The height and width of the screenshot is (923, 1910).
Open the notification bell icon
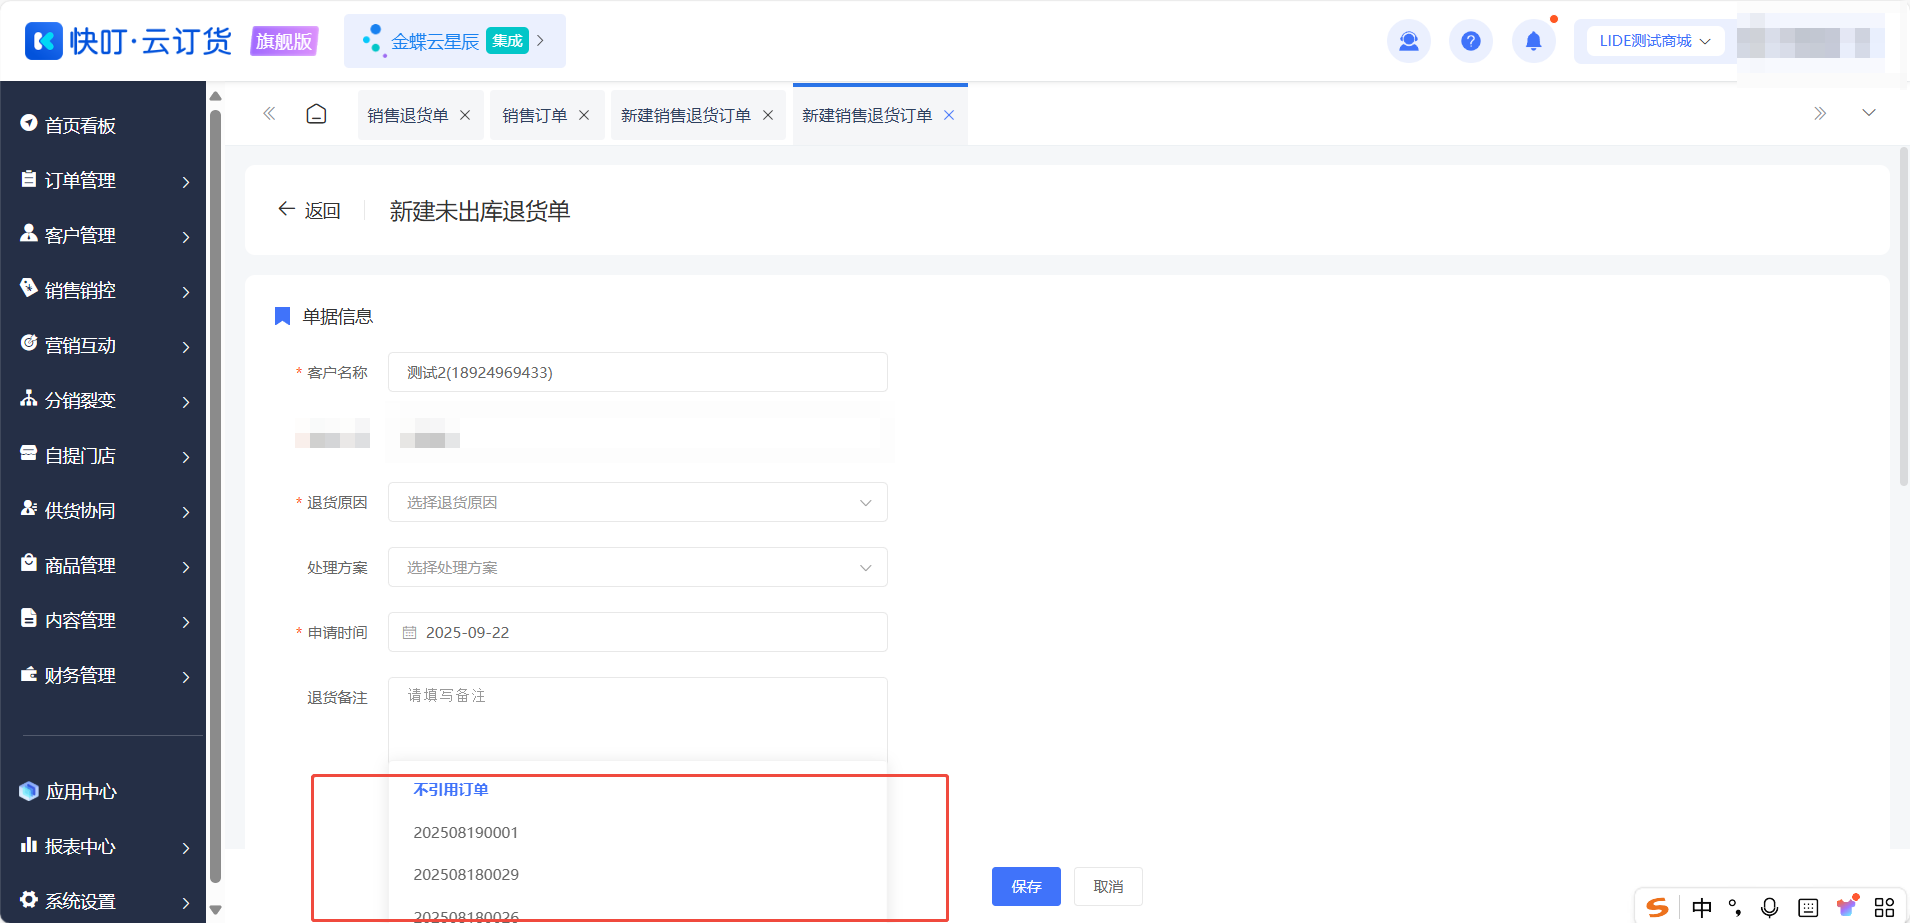coord(1533,41)
